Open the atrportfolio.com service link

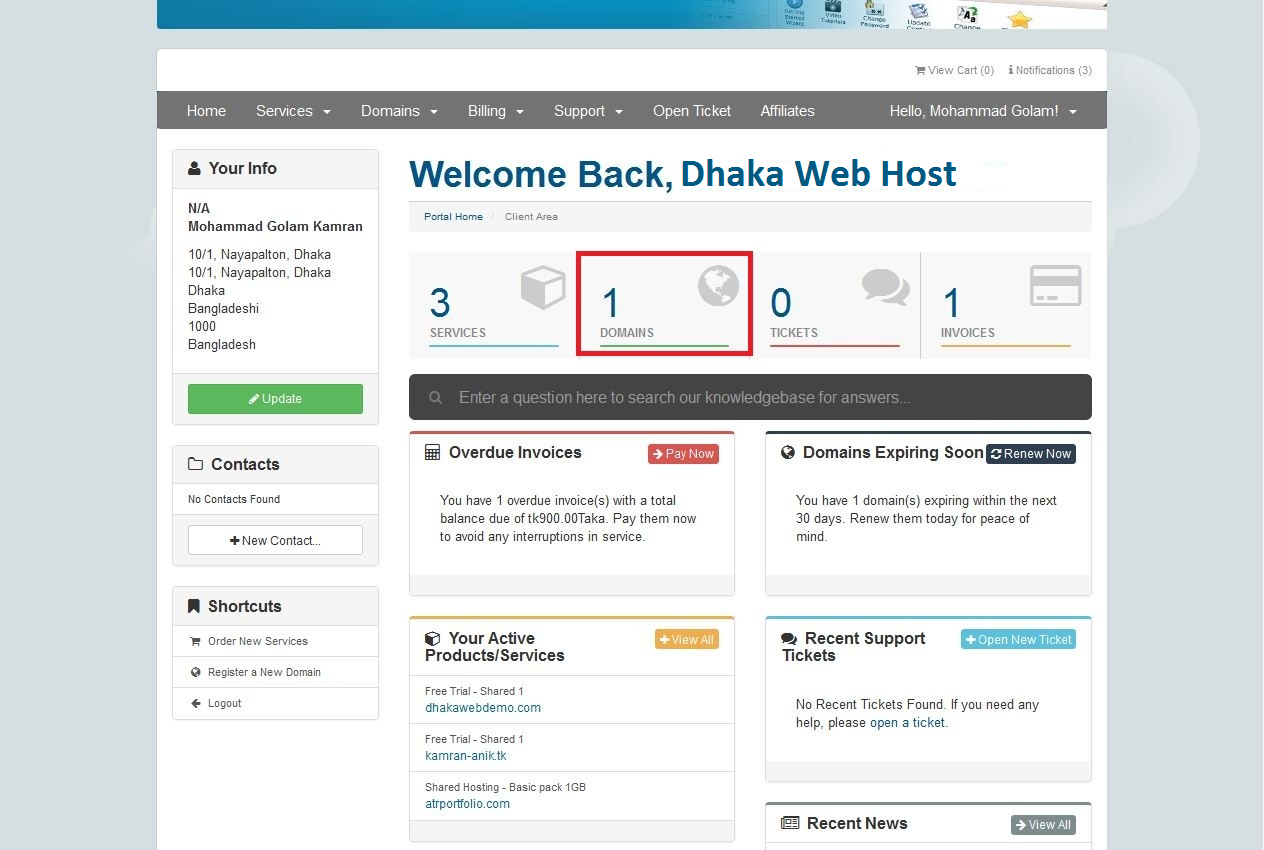[x=467, y=803]
